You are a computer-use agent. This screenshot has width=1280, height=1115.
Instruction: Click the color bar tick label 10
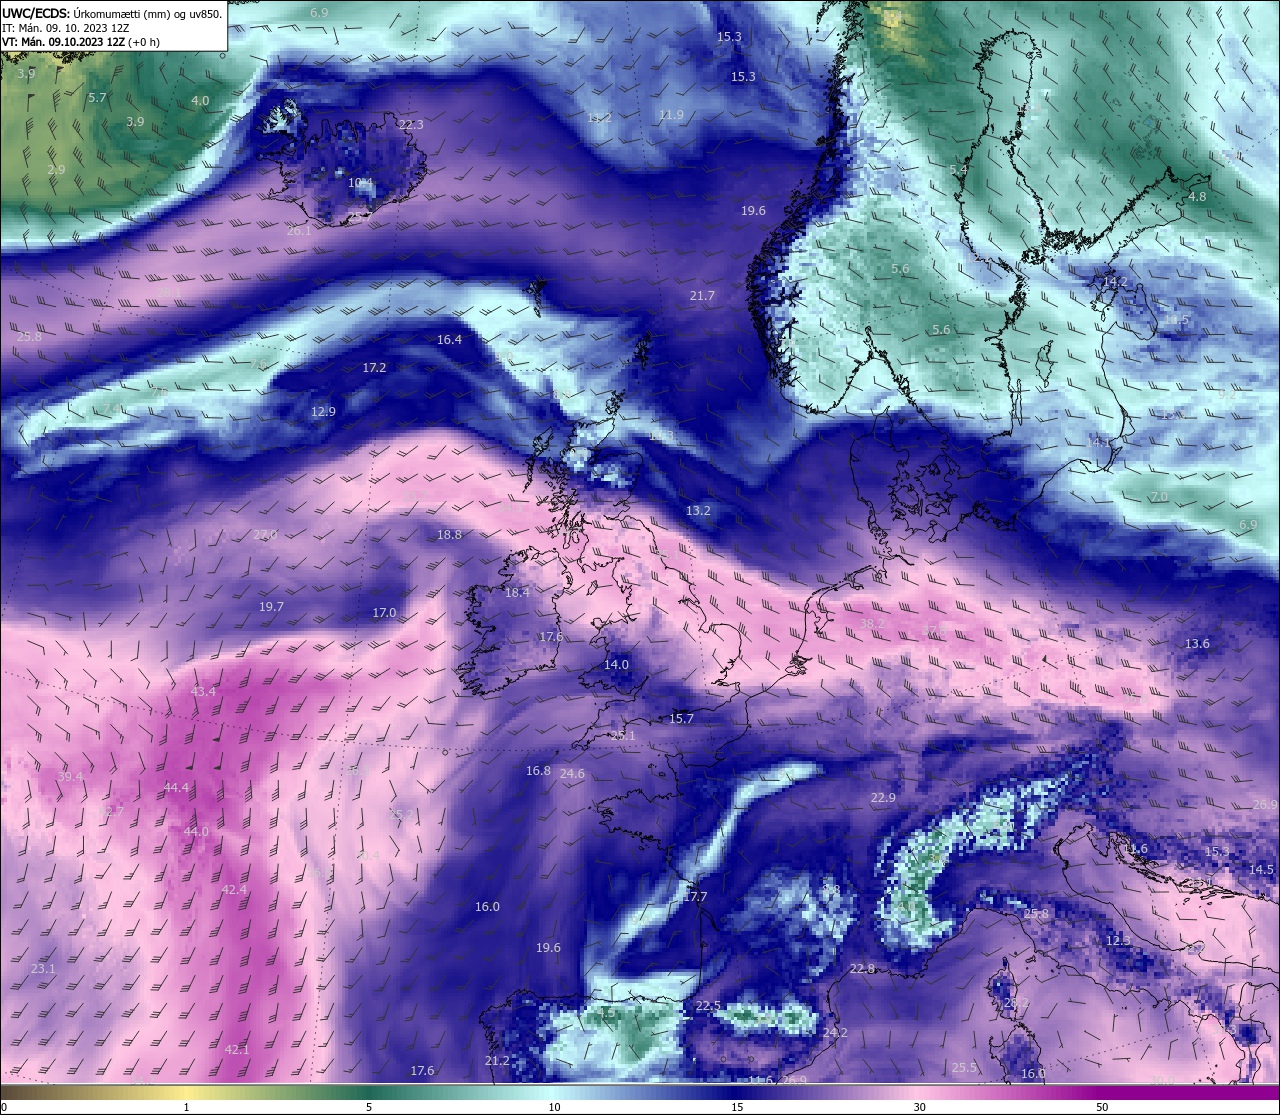click(554, 1107)
